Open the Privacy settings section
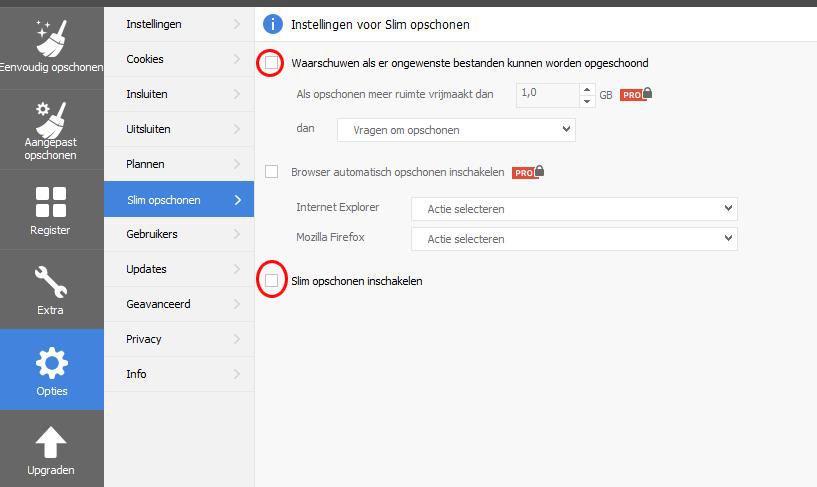 (179, 339)
